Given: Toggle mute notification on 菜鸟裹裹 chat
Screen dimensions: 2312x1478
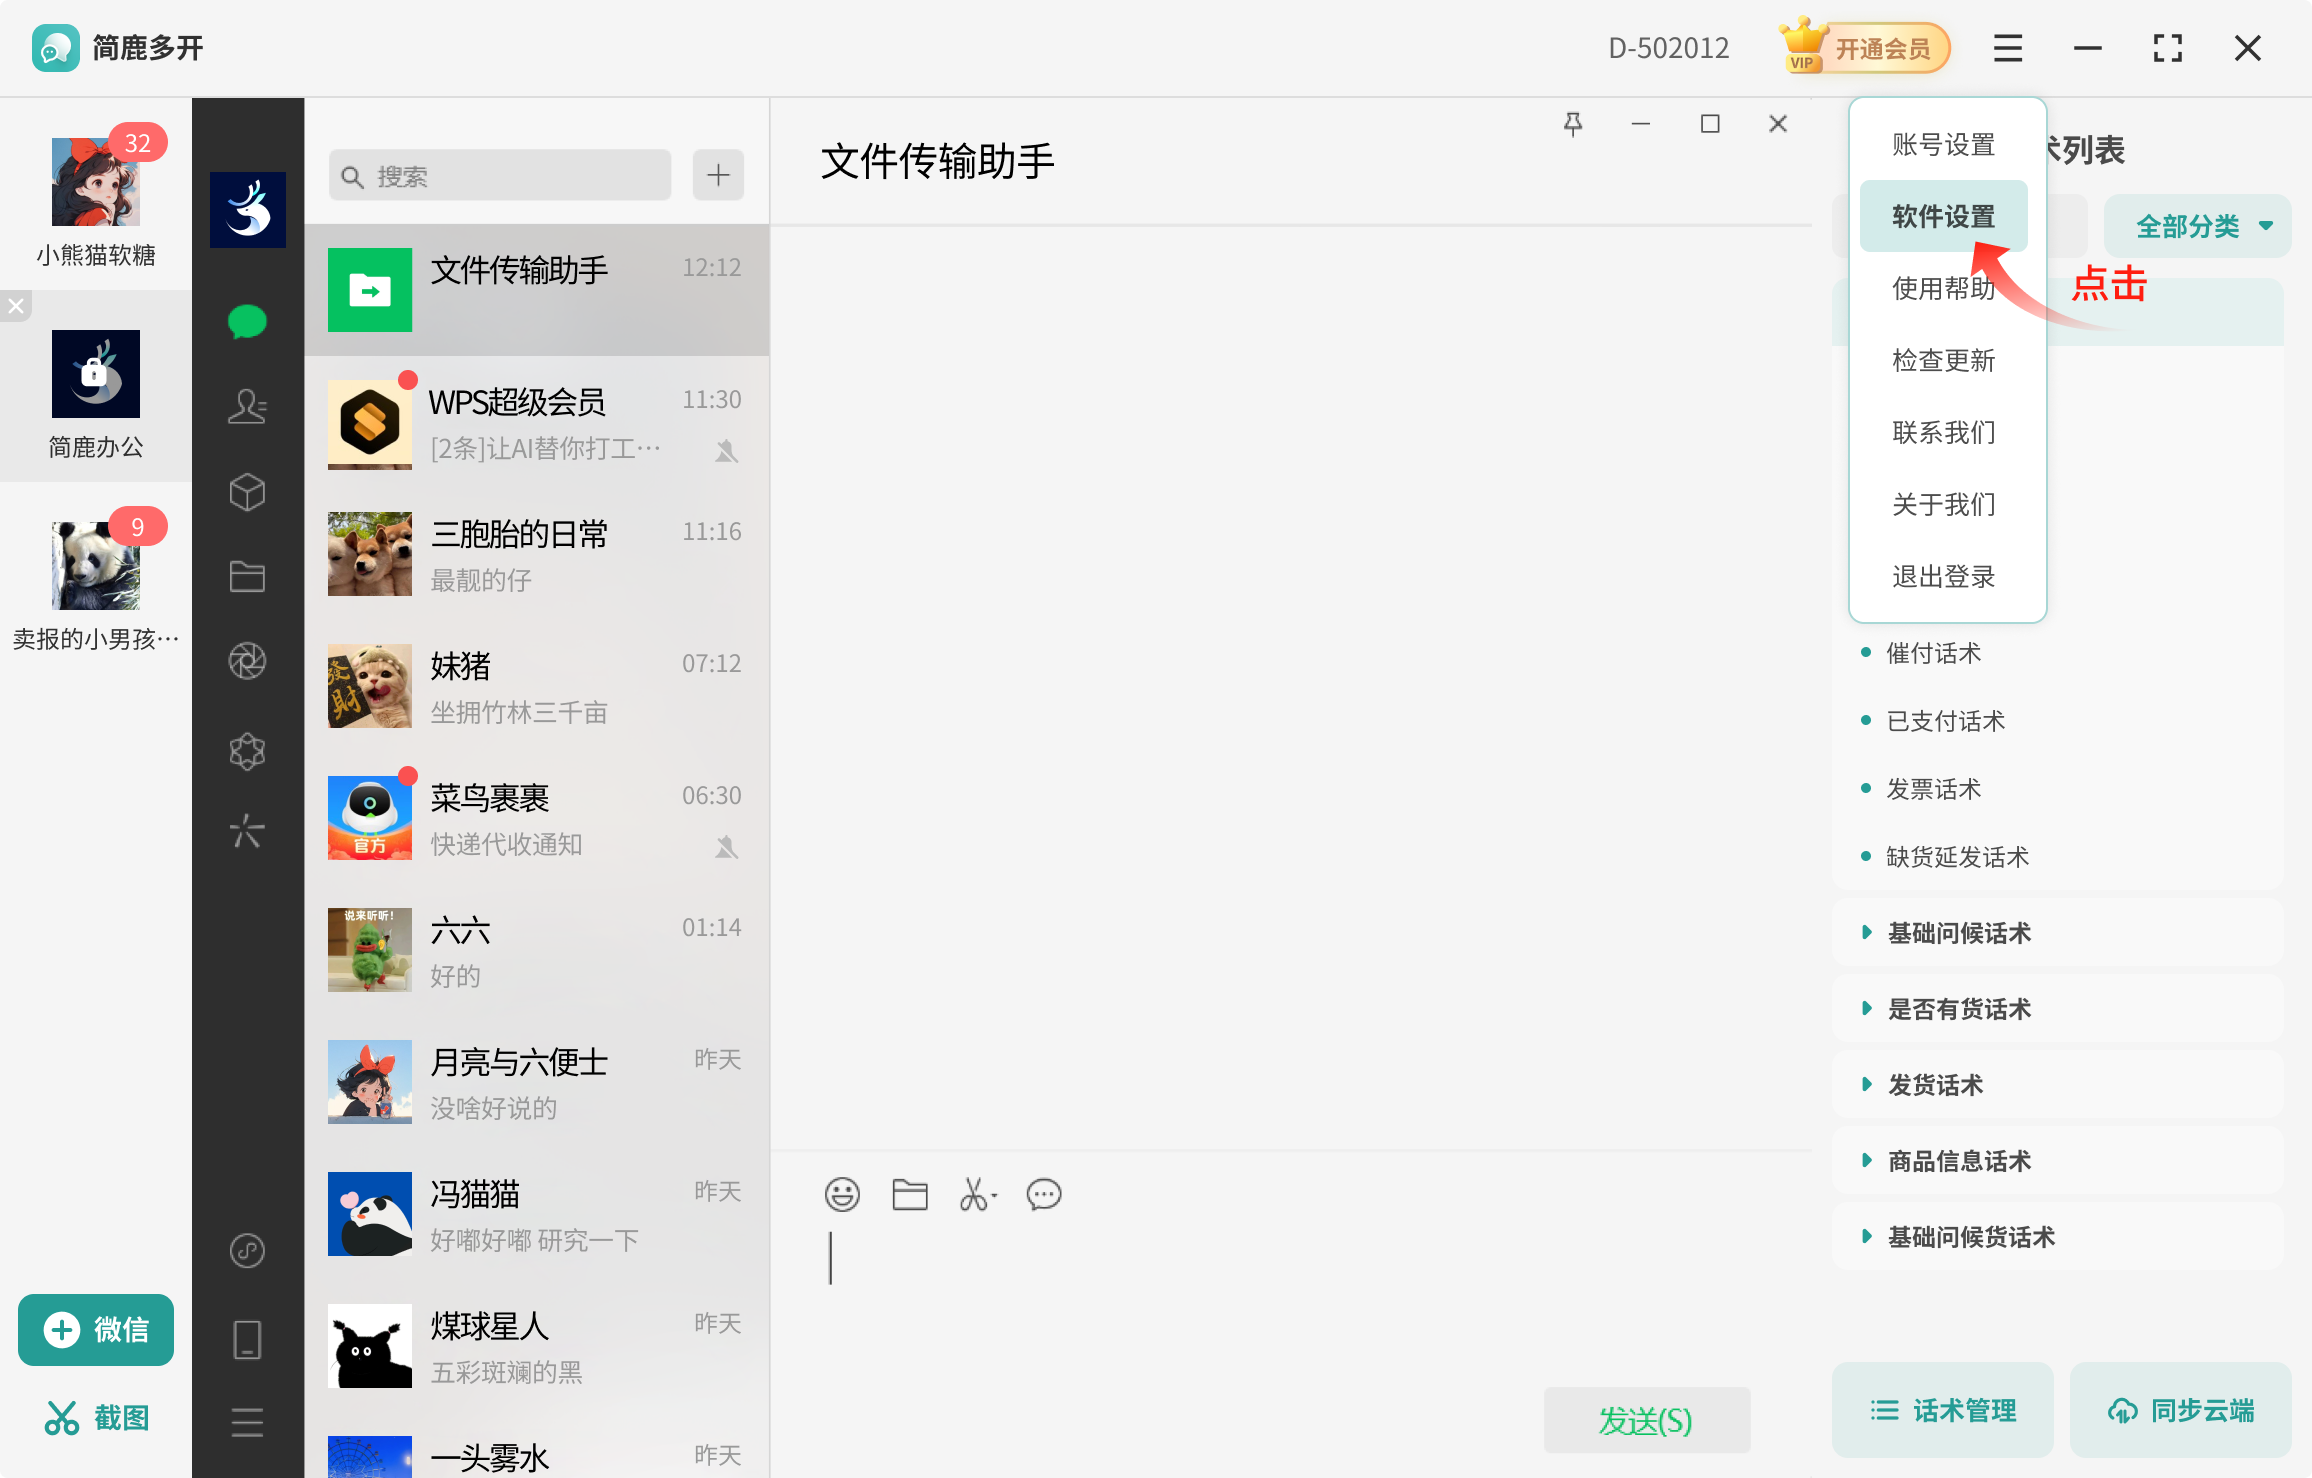Looking at the screenshot, I should tap(727, 846).
